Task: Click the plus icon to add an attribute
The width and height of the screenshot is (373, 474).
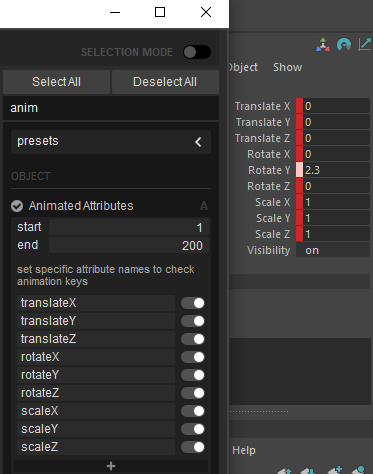Action: [111, 466]
